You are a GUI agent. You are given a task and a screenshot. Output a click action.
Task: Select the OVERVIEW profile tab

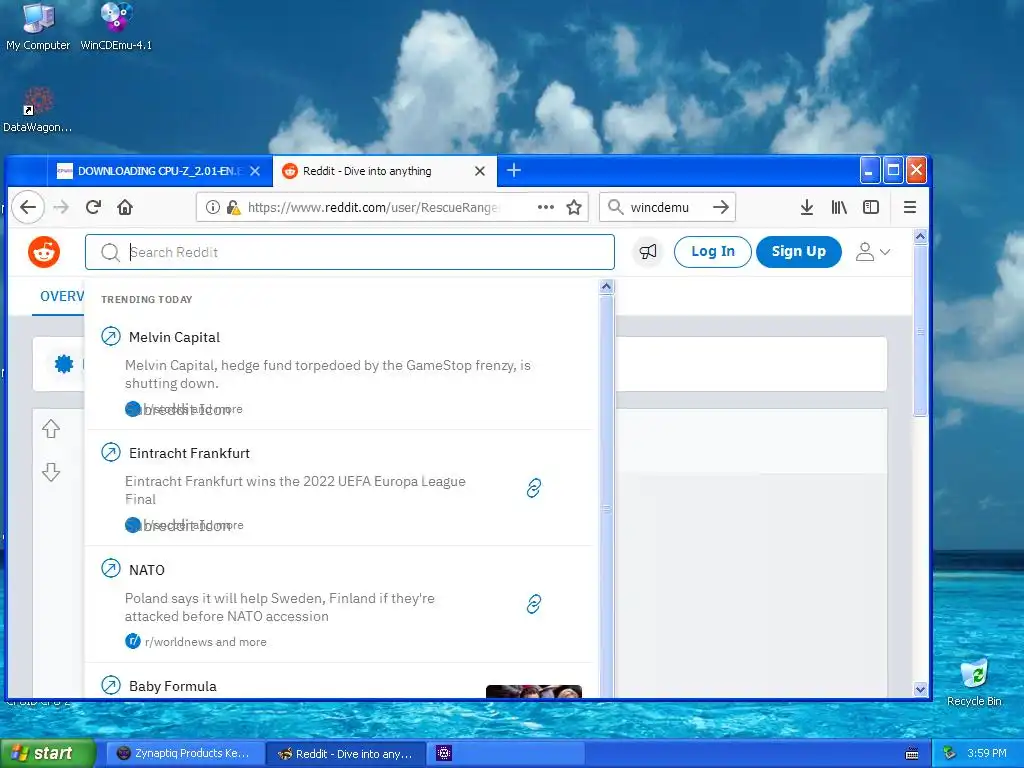coord(61,296)
